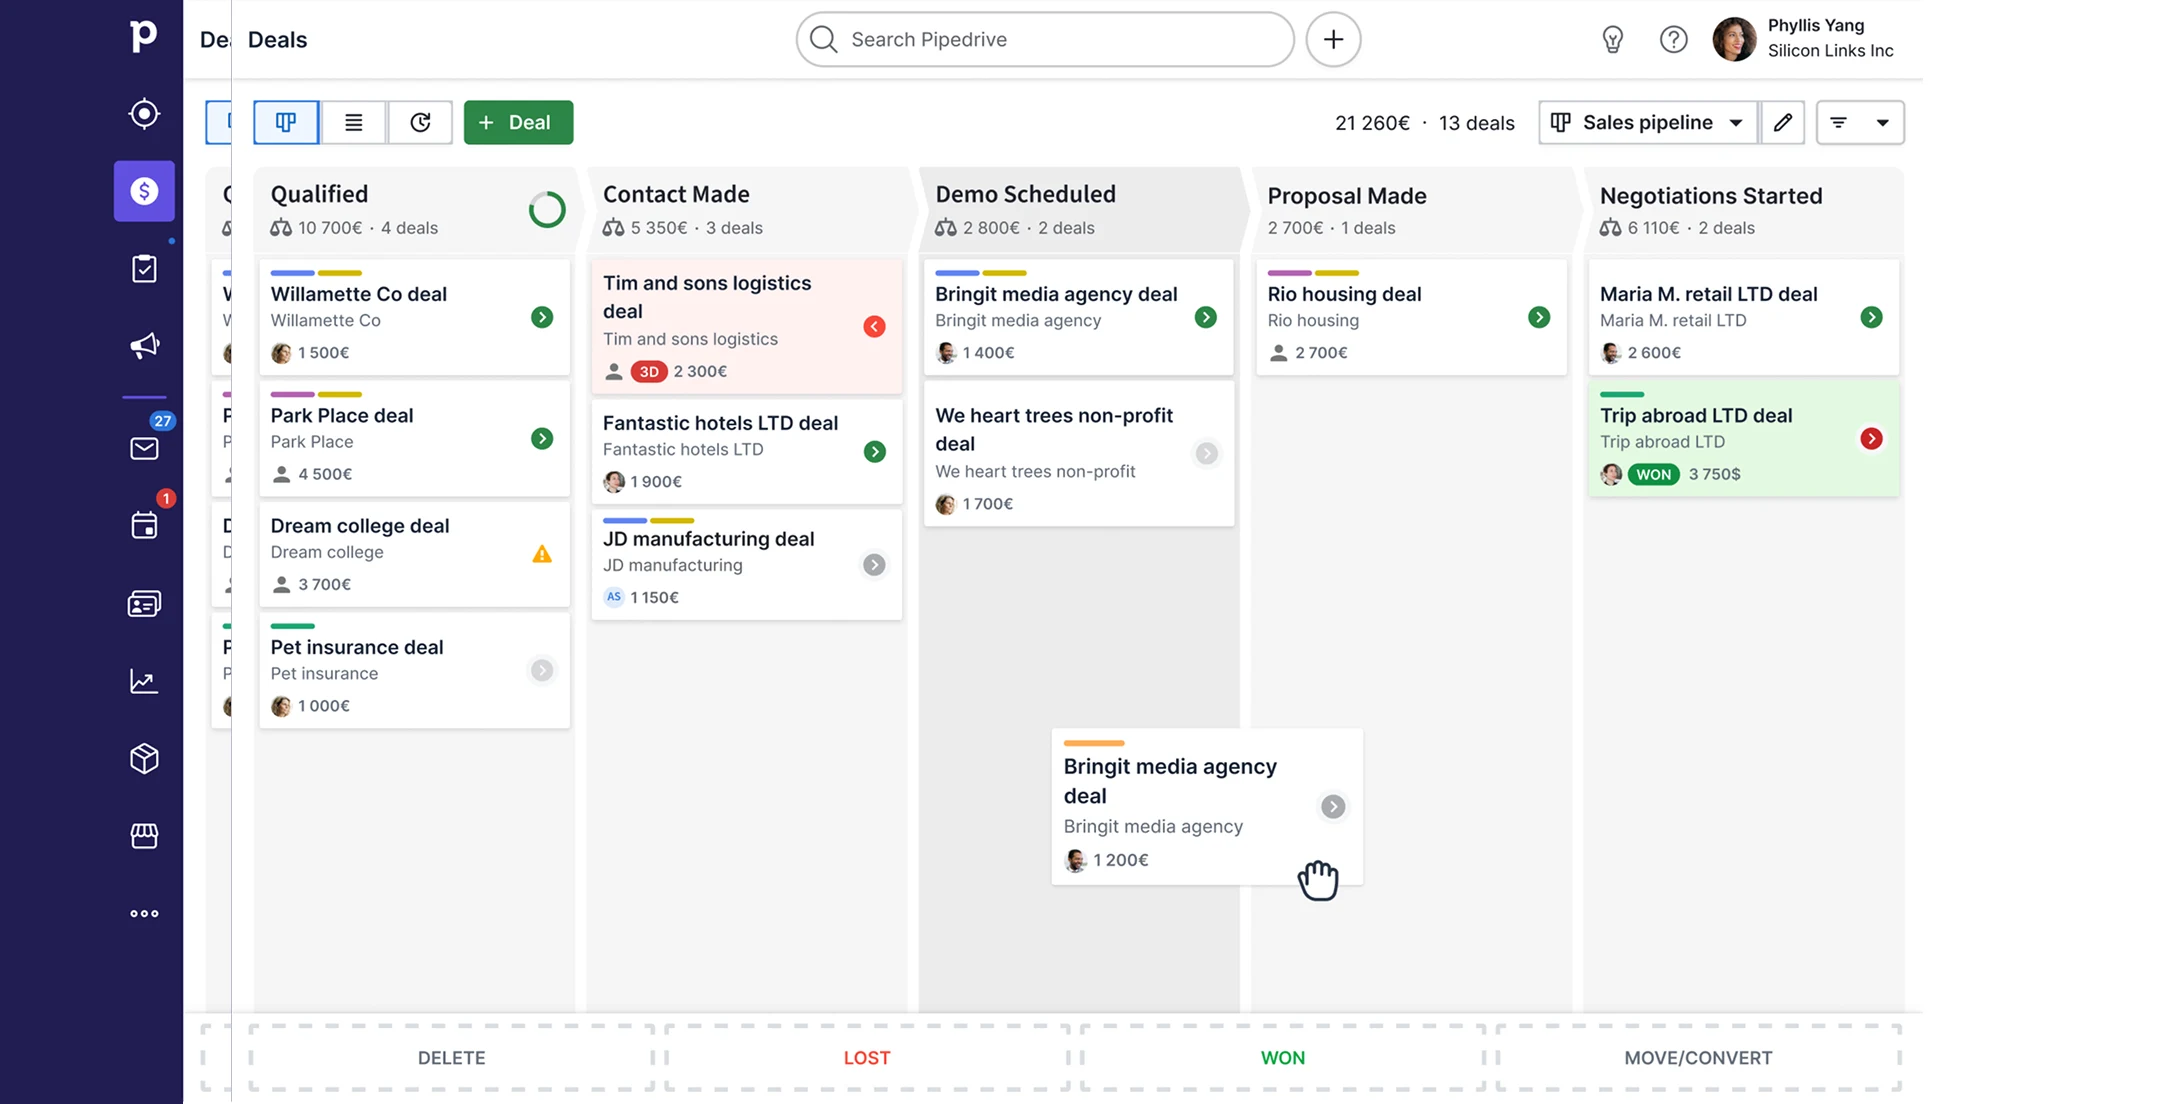
Task: Click green arrow on Rio housing deal
Action: 1539,317
